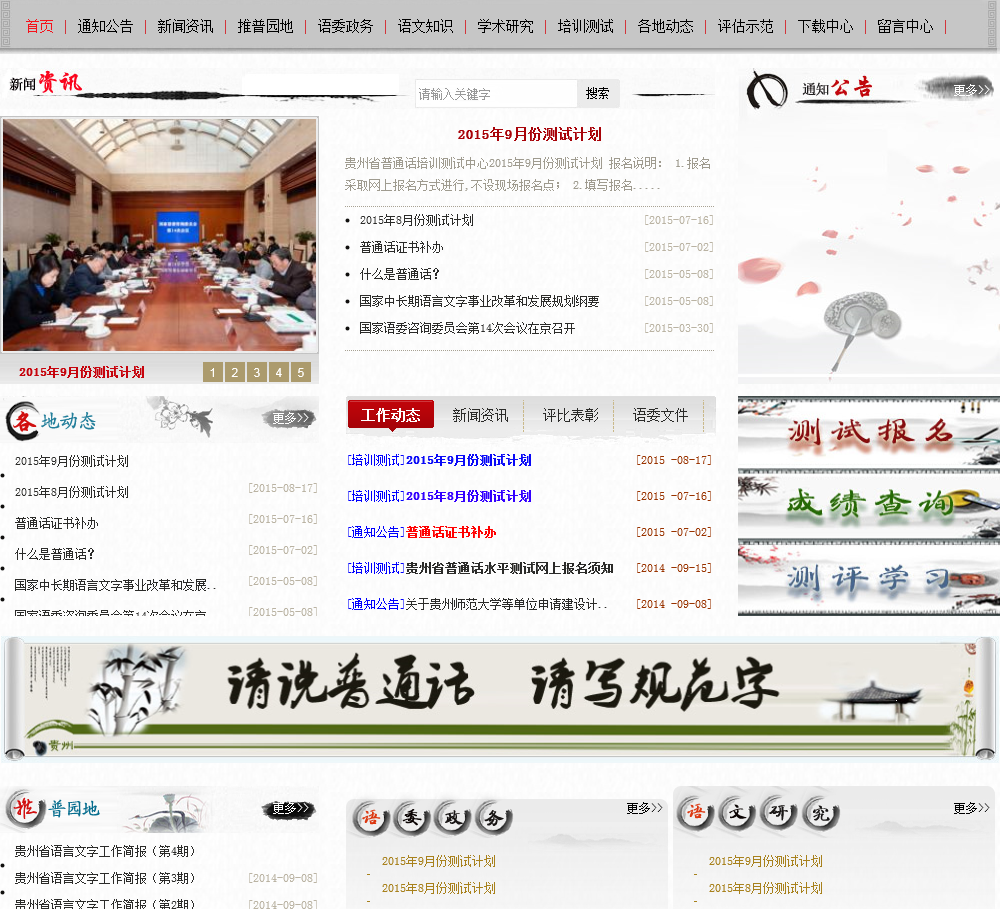
Task: Open the 更多 button in 推普园地 section
Action: (x=290, y=809)
